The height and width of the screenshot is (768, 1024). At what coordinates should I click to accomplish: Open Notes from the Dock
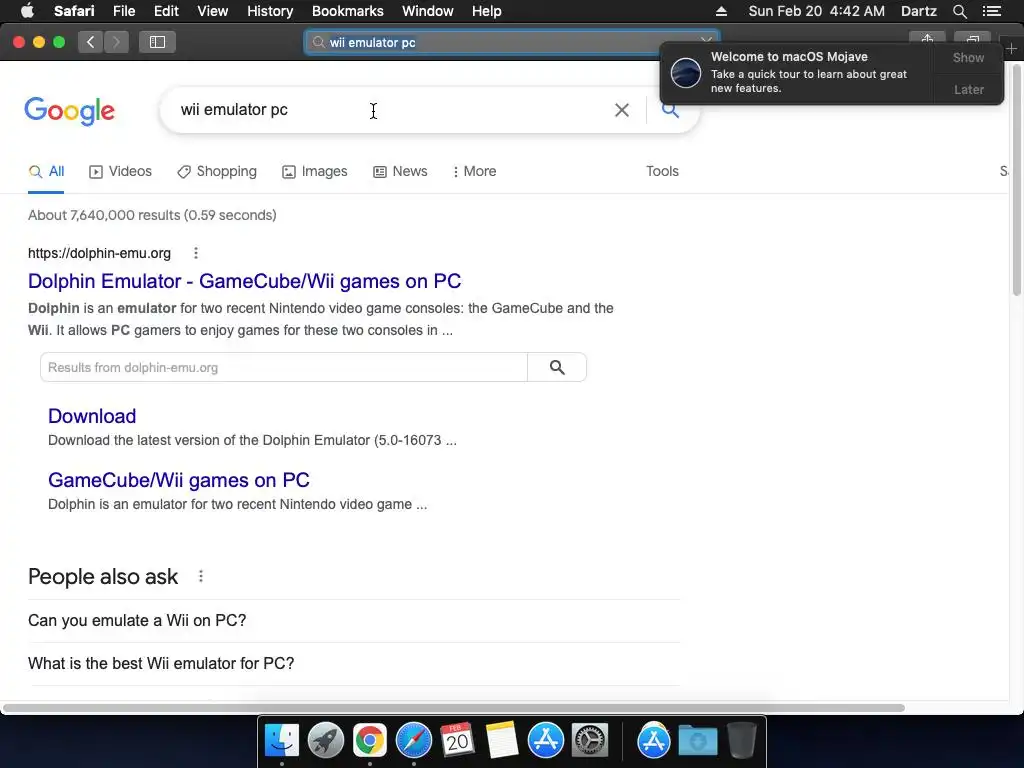pos(501,741)
